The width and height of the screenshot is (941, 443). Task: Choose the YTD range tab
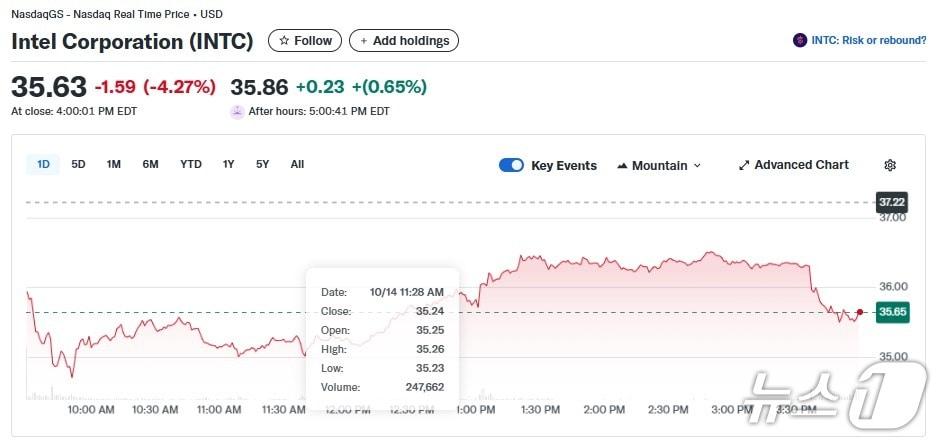click(191, 165)
